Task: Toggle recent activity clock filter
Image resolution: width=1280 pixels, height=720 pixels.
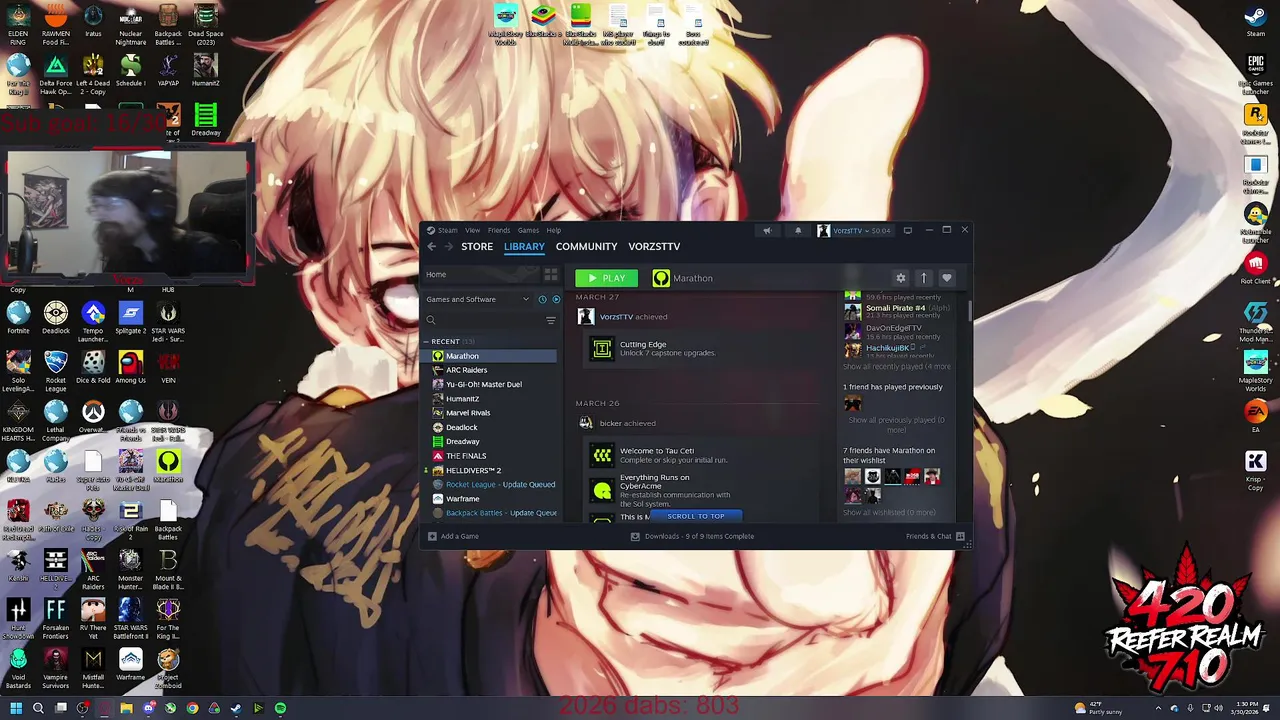Action: [x=543, y=299]
